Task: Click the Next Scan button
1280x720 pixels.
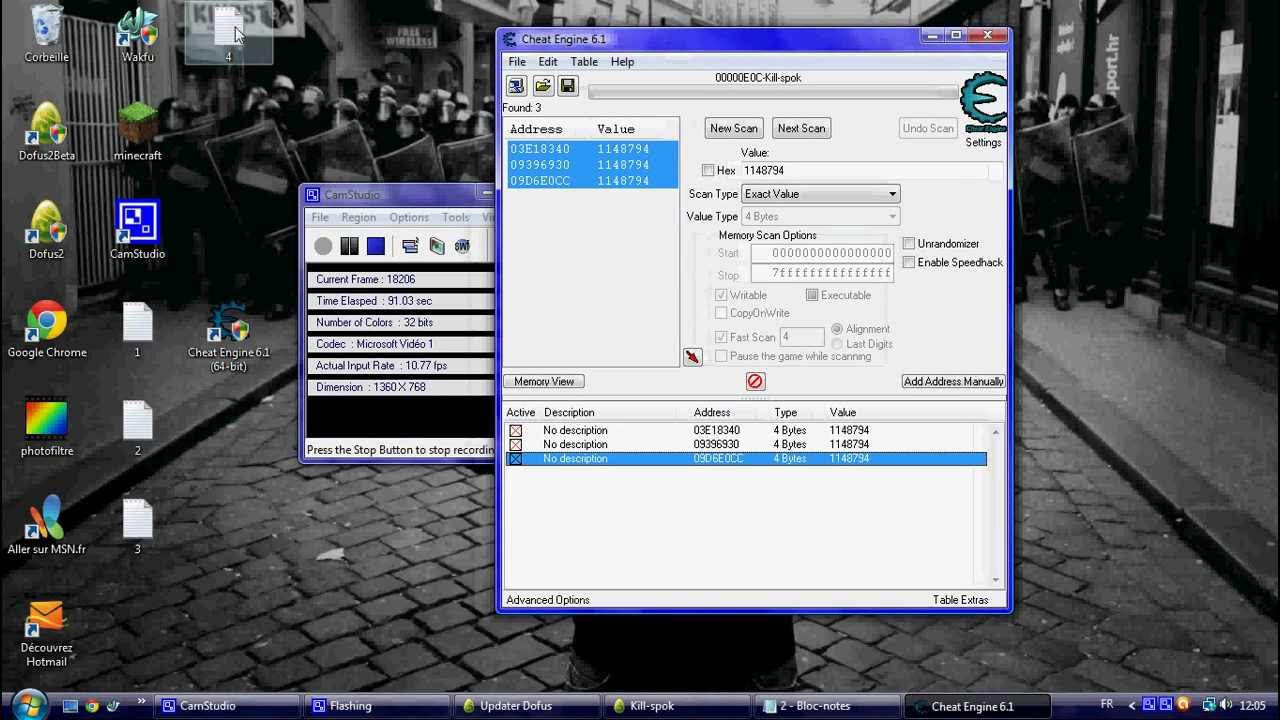Action: 801,128
